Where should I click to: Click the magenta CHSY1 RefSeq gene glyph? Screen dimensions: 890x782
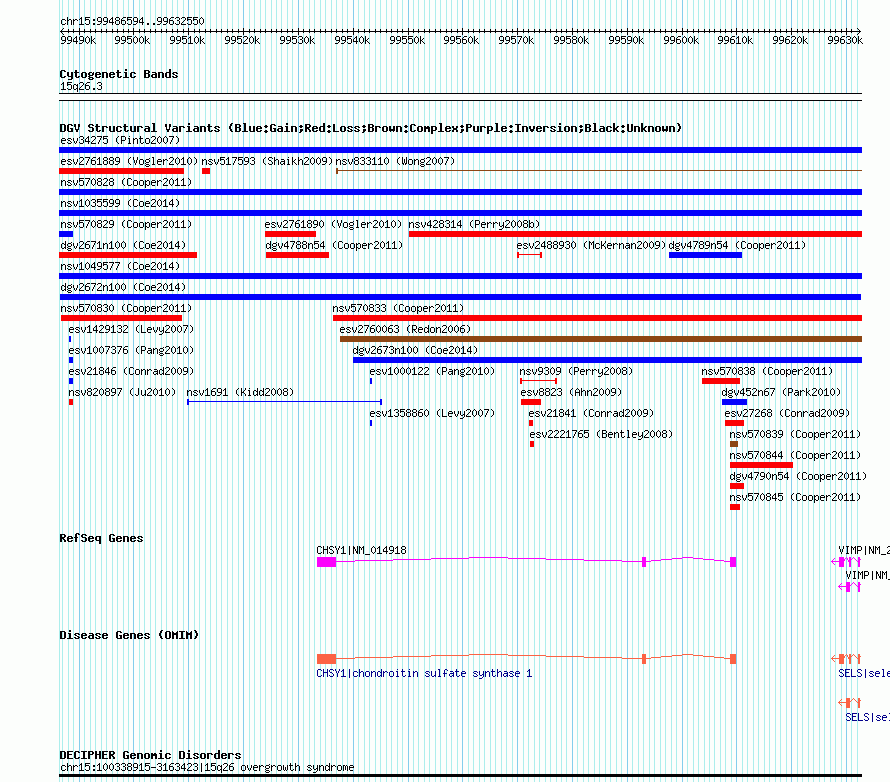526,561
